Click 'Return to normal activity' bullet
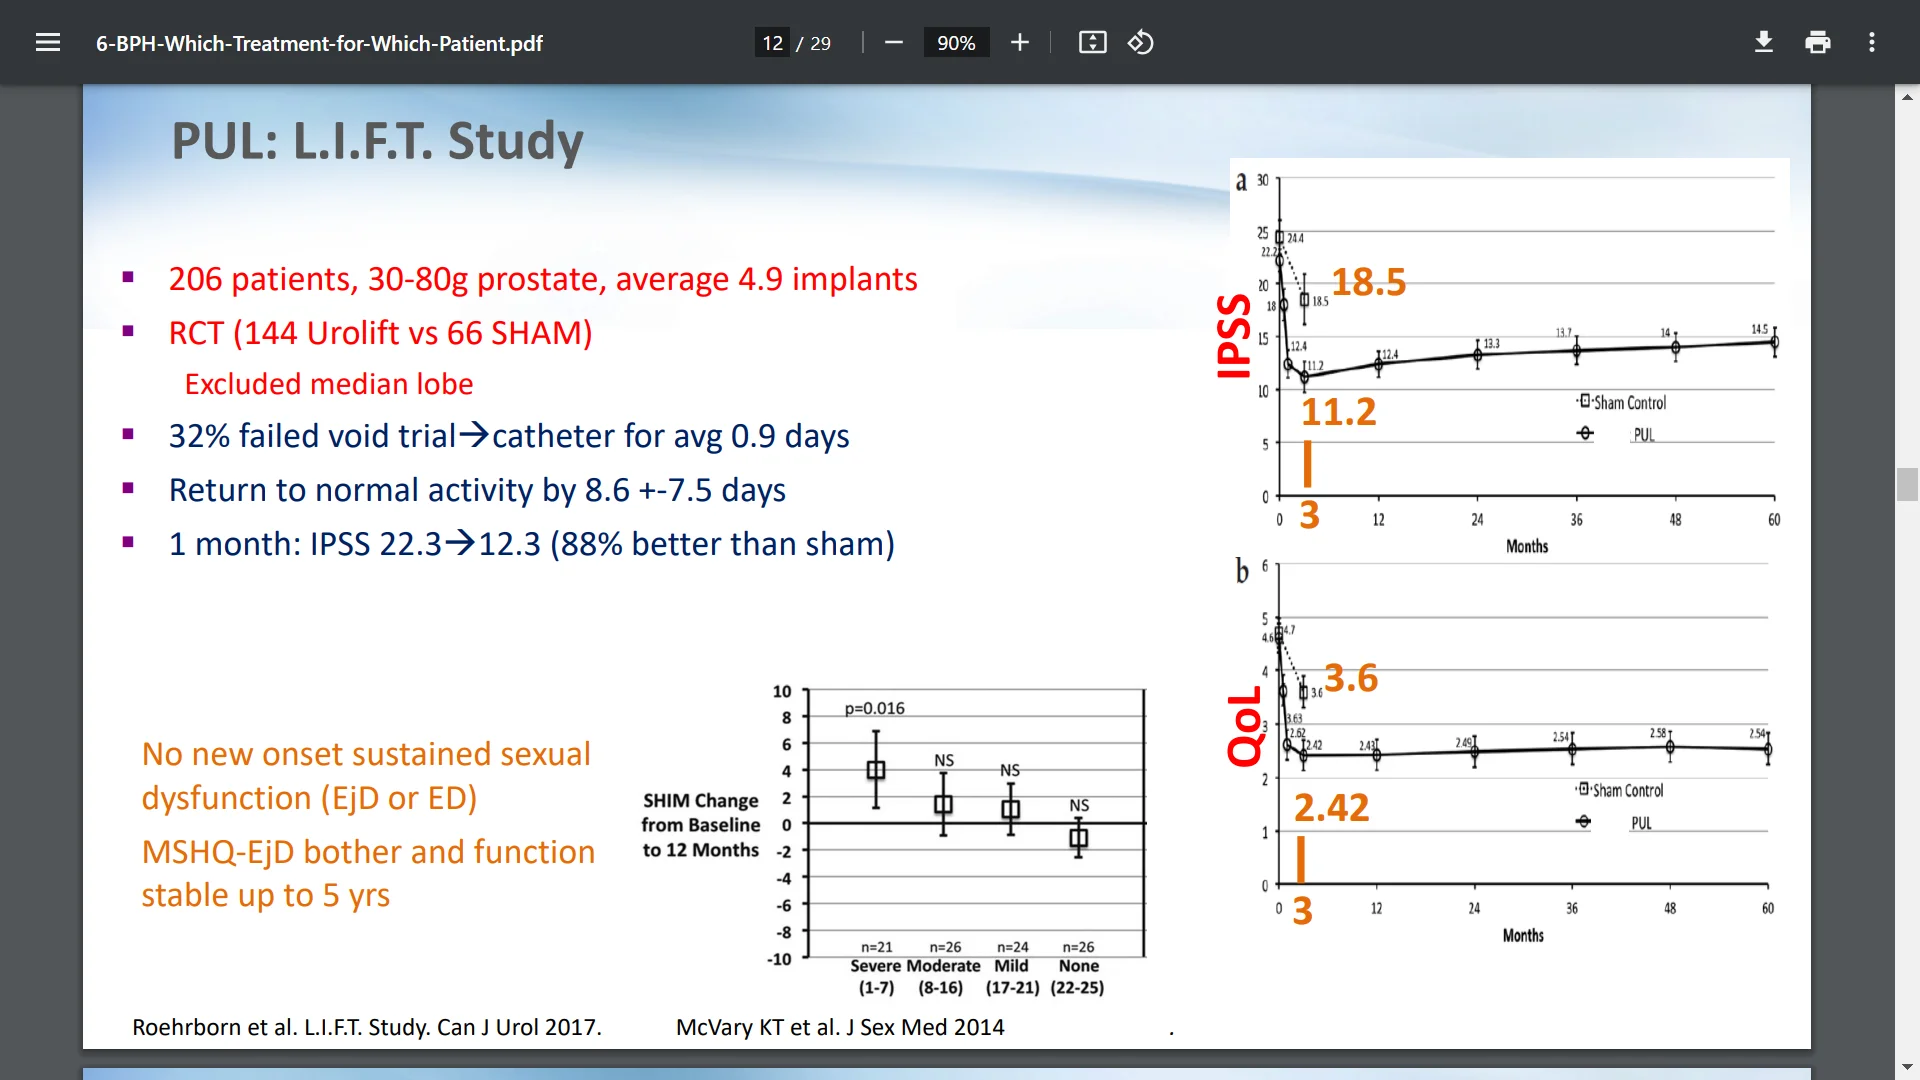 (477, 490)
